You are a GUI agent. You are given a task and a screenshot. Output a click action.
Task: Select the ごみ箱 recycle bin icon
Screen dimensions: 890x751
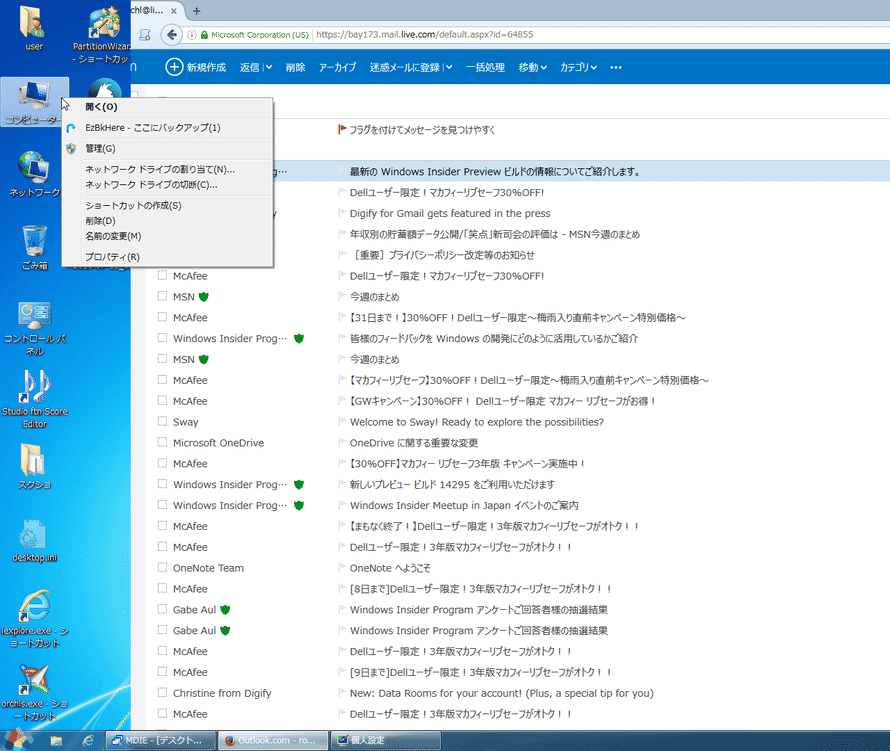point(35,247)
